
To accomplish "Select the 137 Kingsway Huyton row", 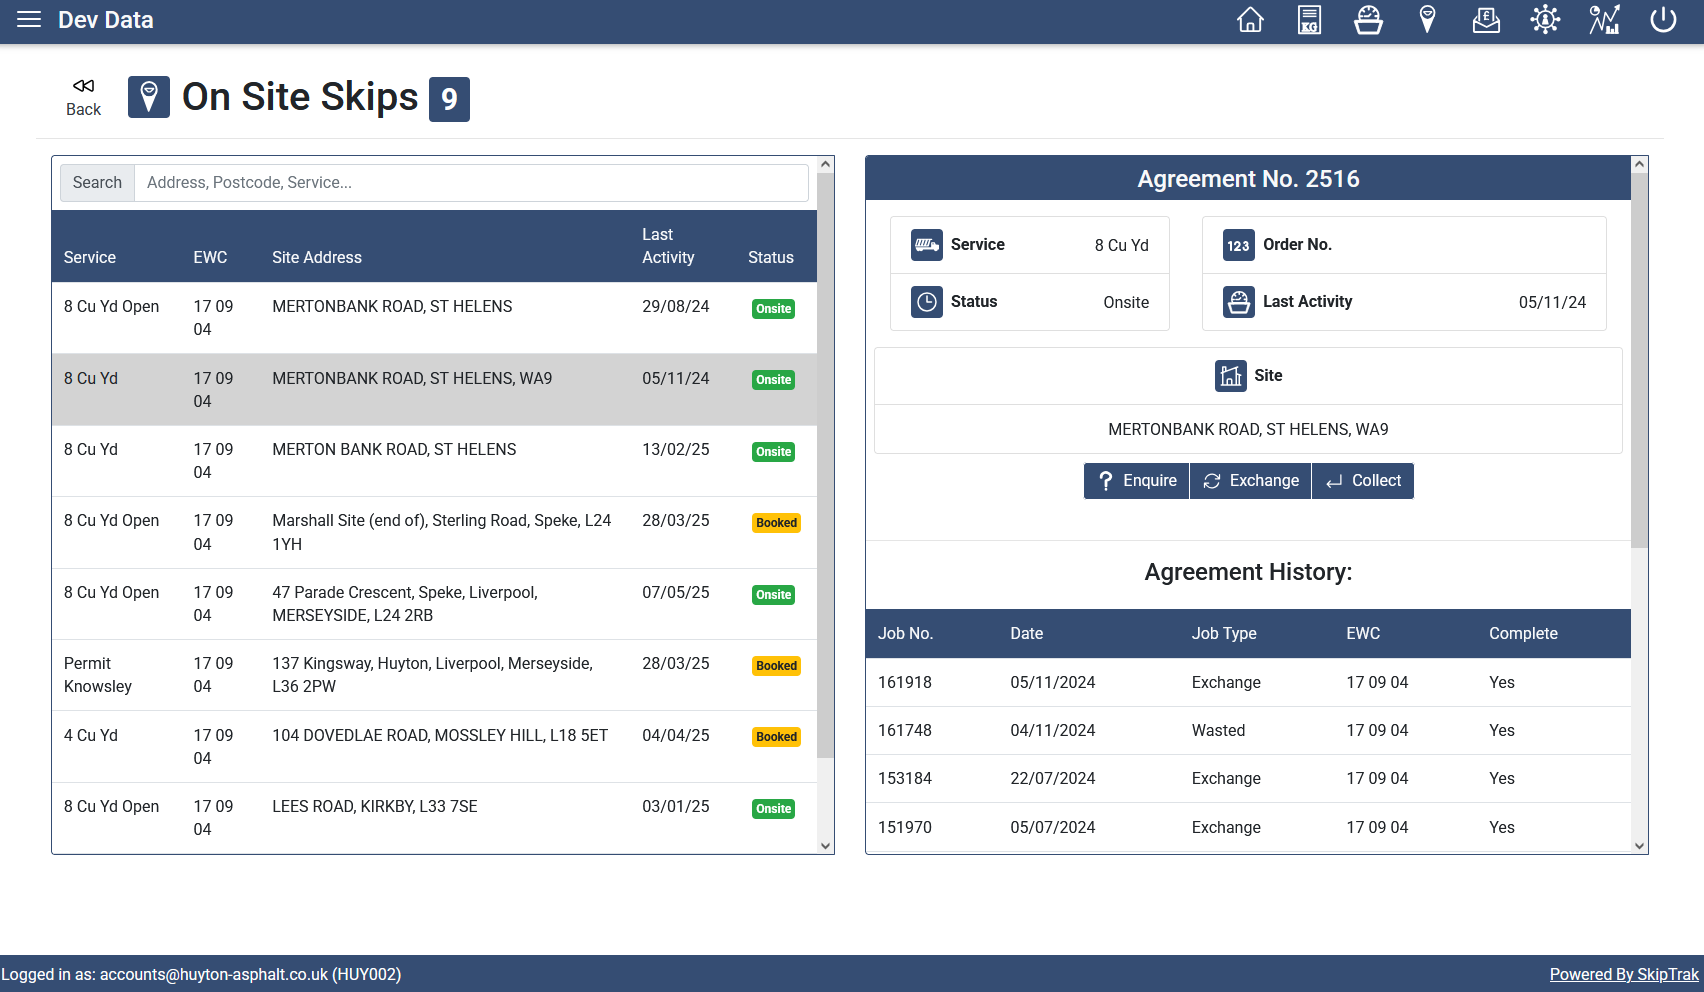I will point(434,675).
